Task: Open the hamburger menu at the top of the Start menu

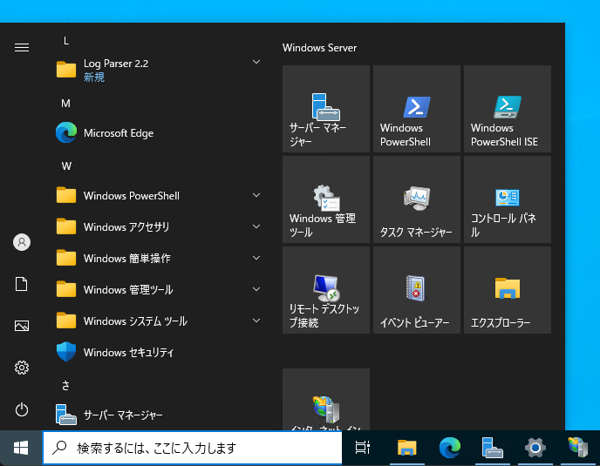Action: click(22, 47)
